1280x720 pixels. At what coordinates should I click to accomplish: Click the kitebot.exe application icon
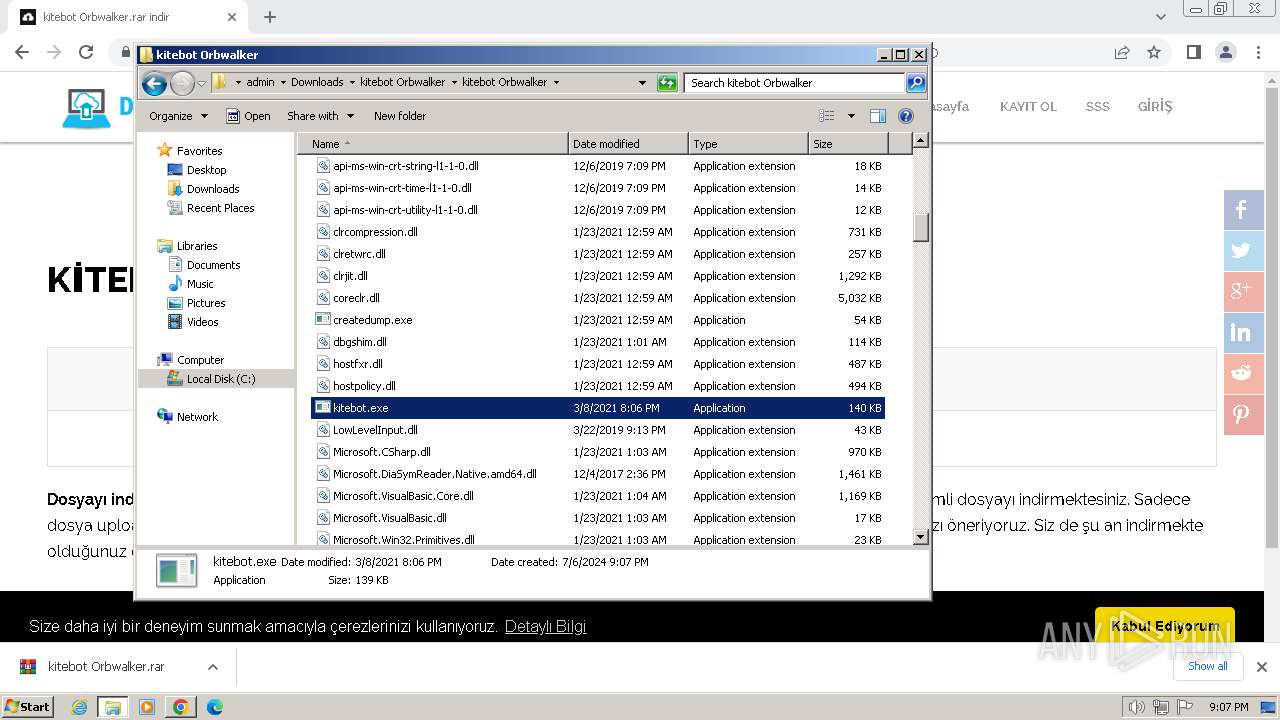coord(322,408)
